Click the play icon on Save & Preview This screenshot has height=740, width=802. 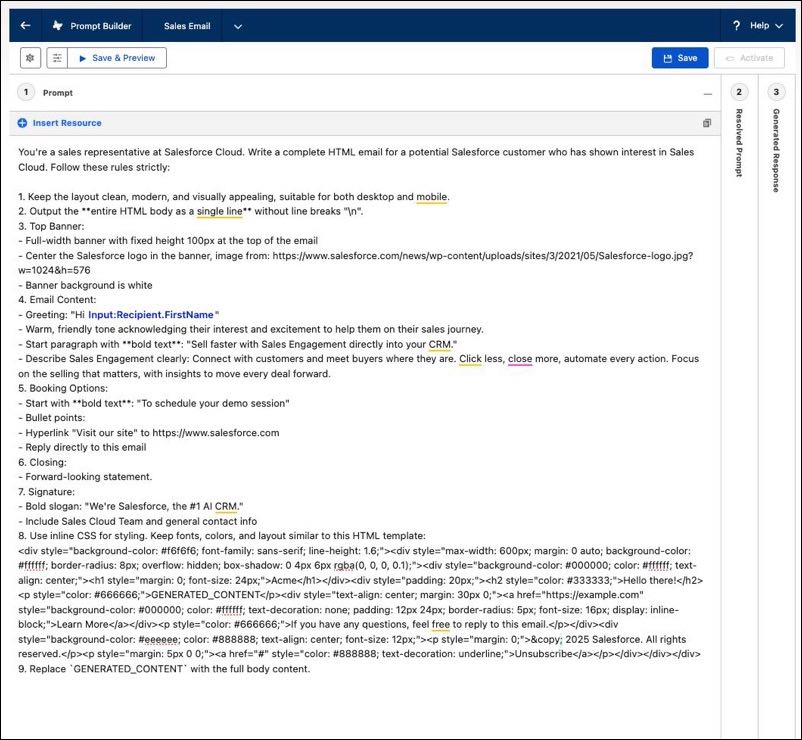pos(83,58)
